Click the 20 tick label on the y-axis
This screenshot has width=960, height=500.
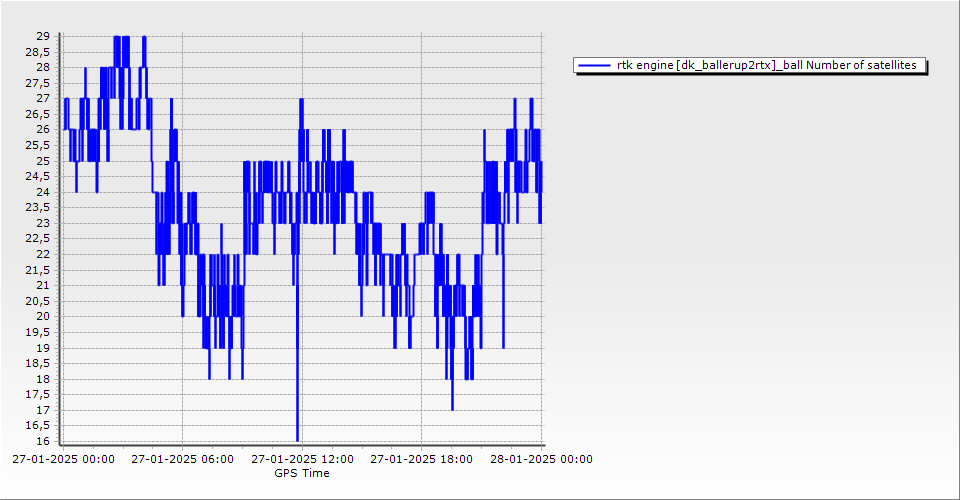[43, 316]
